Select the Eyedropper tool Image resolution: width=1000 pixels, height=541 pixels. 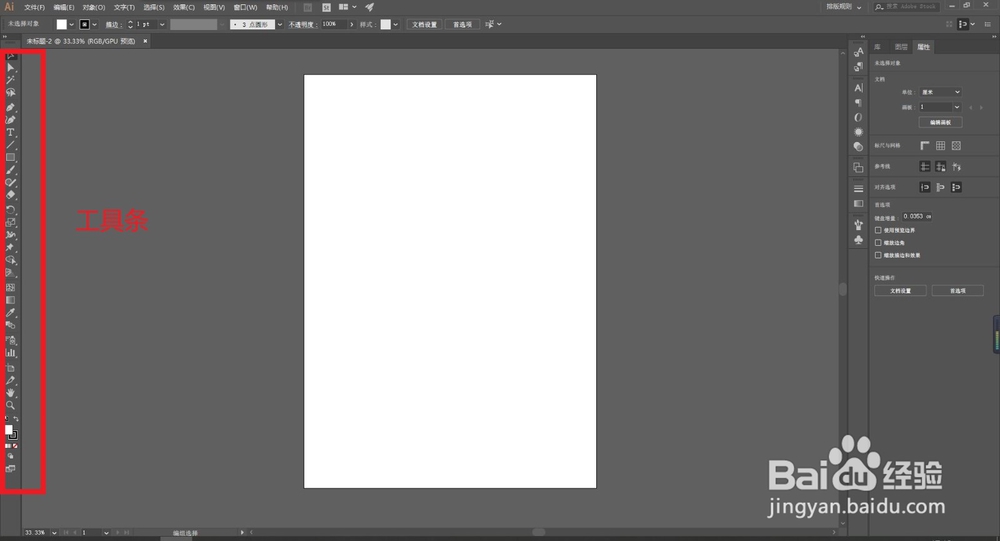[11, 313]
